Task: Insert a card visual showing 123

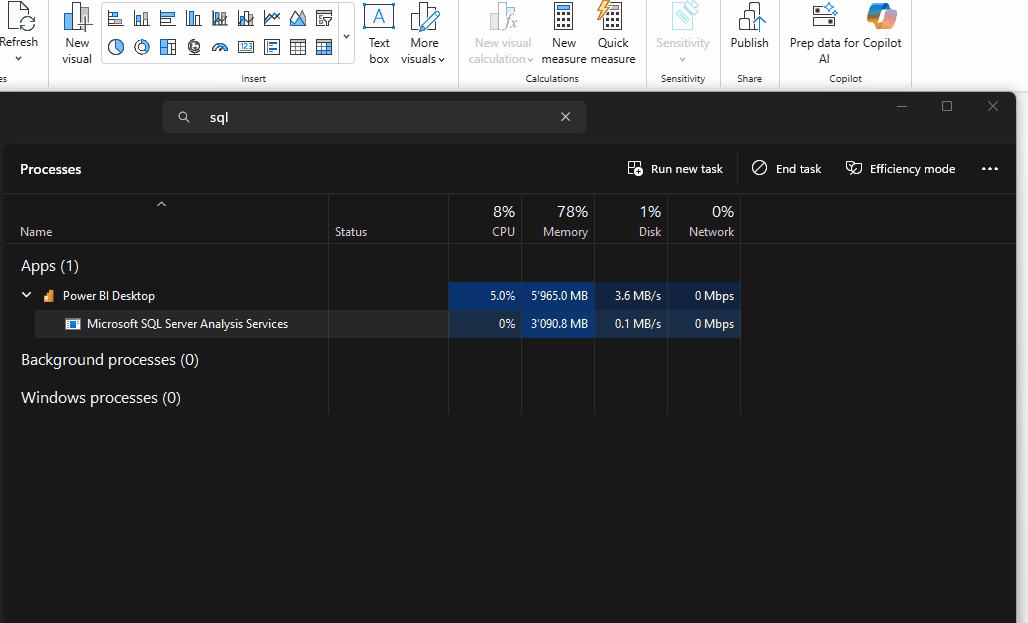Action: click(x=246, y=47)
